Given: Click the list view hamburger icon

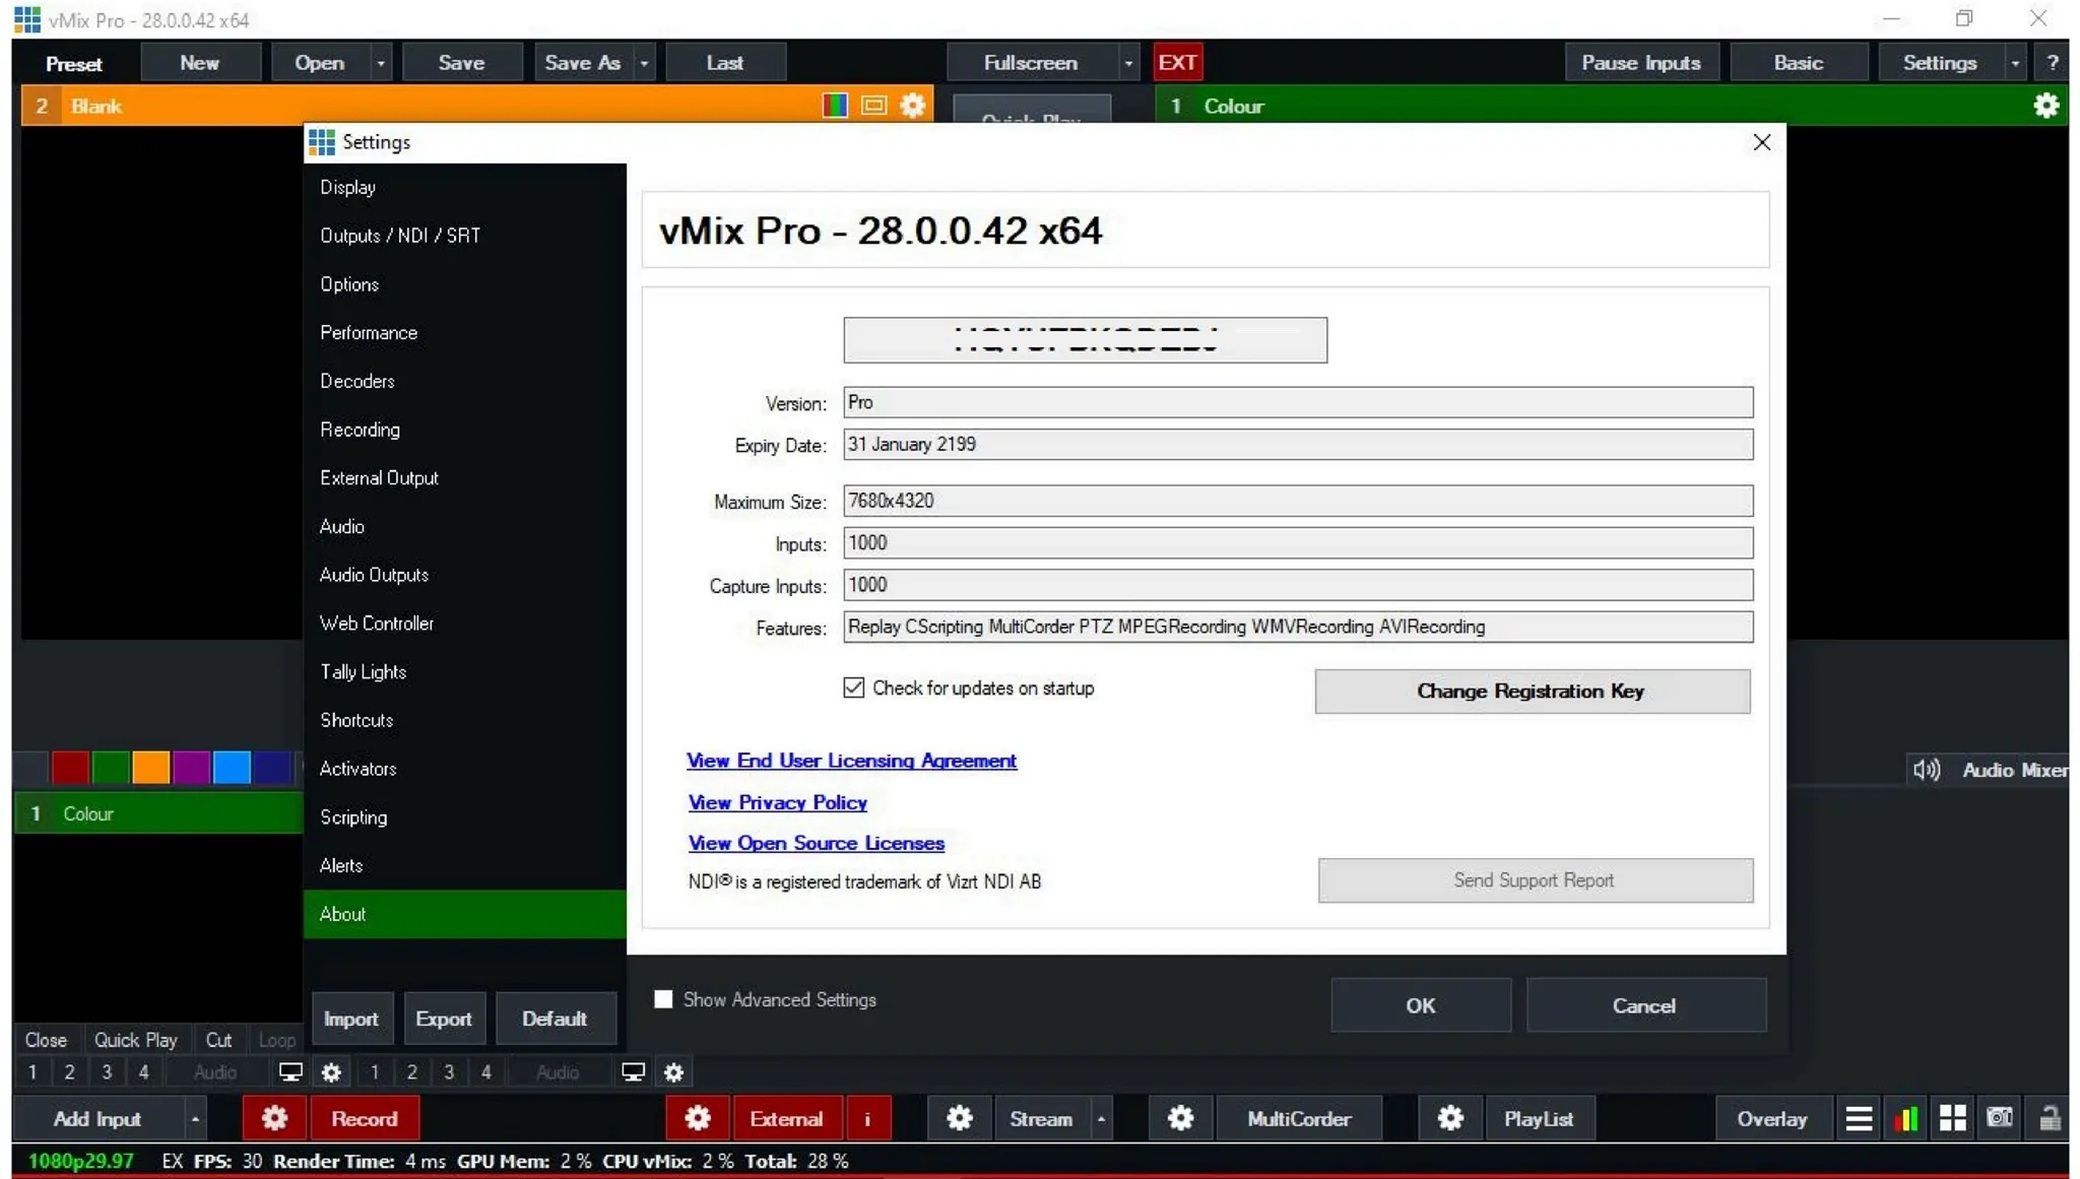Looking at the screenshot, I should click(x=1859, y=1118).
